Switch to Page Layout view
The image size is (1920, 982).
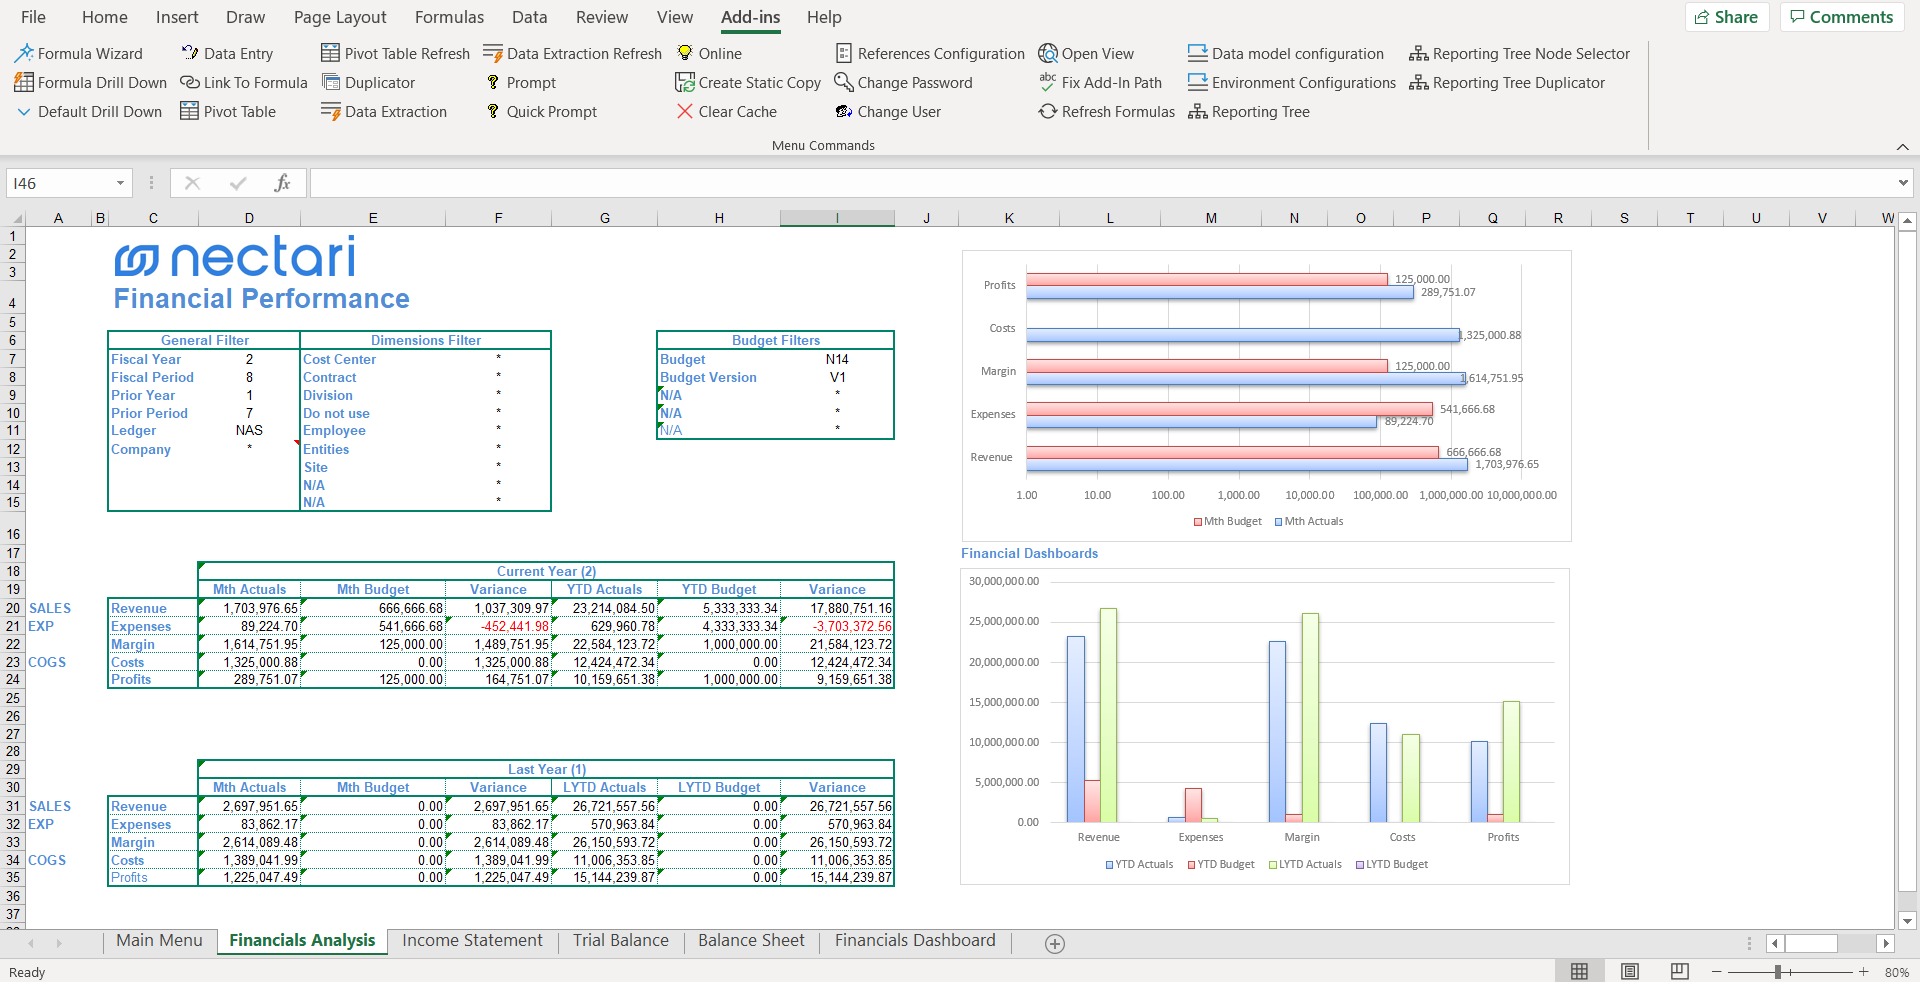[1630, 972]
